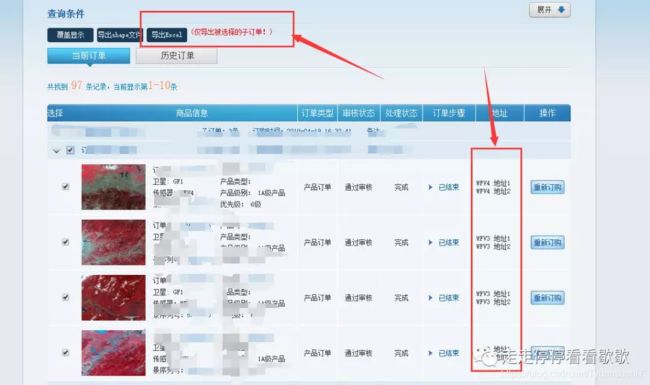Click 通过审核 cell in WFV4 row

[x=359, y=187]
